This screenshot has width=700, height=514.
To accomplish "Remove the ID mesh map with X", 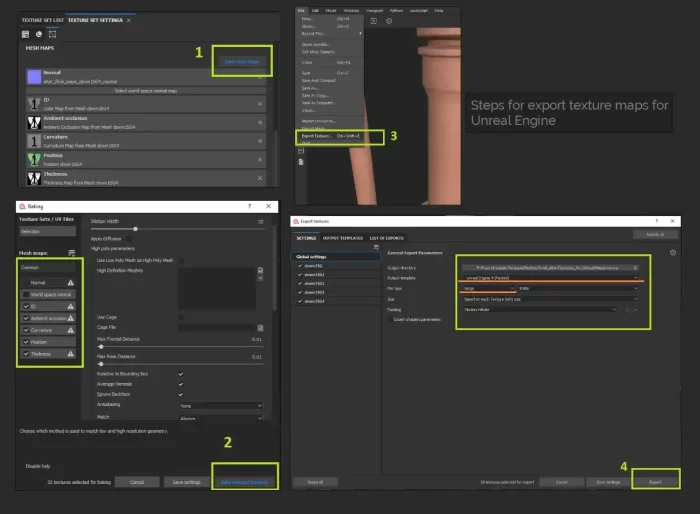I will pyautogui.click(x=261, y=103).
